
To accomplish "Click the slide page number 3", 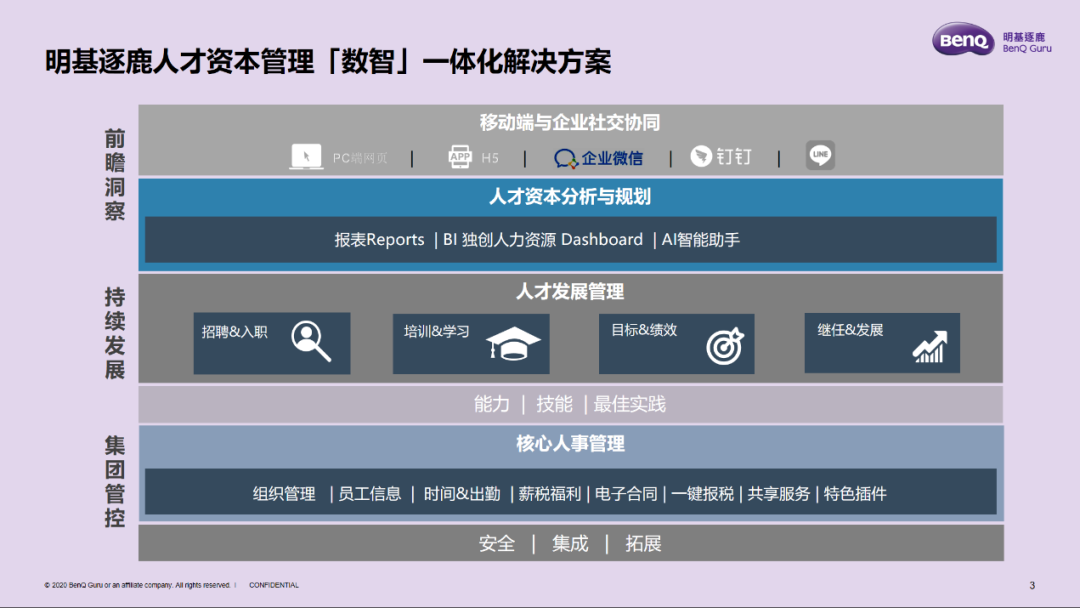I will (1032, 585).
